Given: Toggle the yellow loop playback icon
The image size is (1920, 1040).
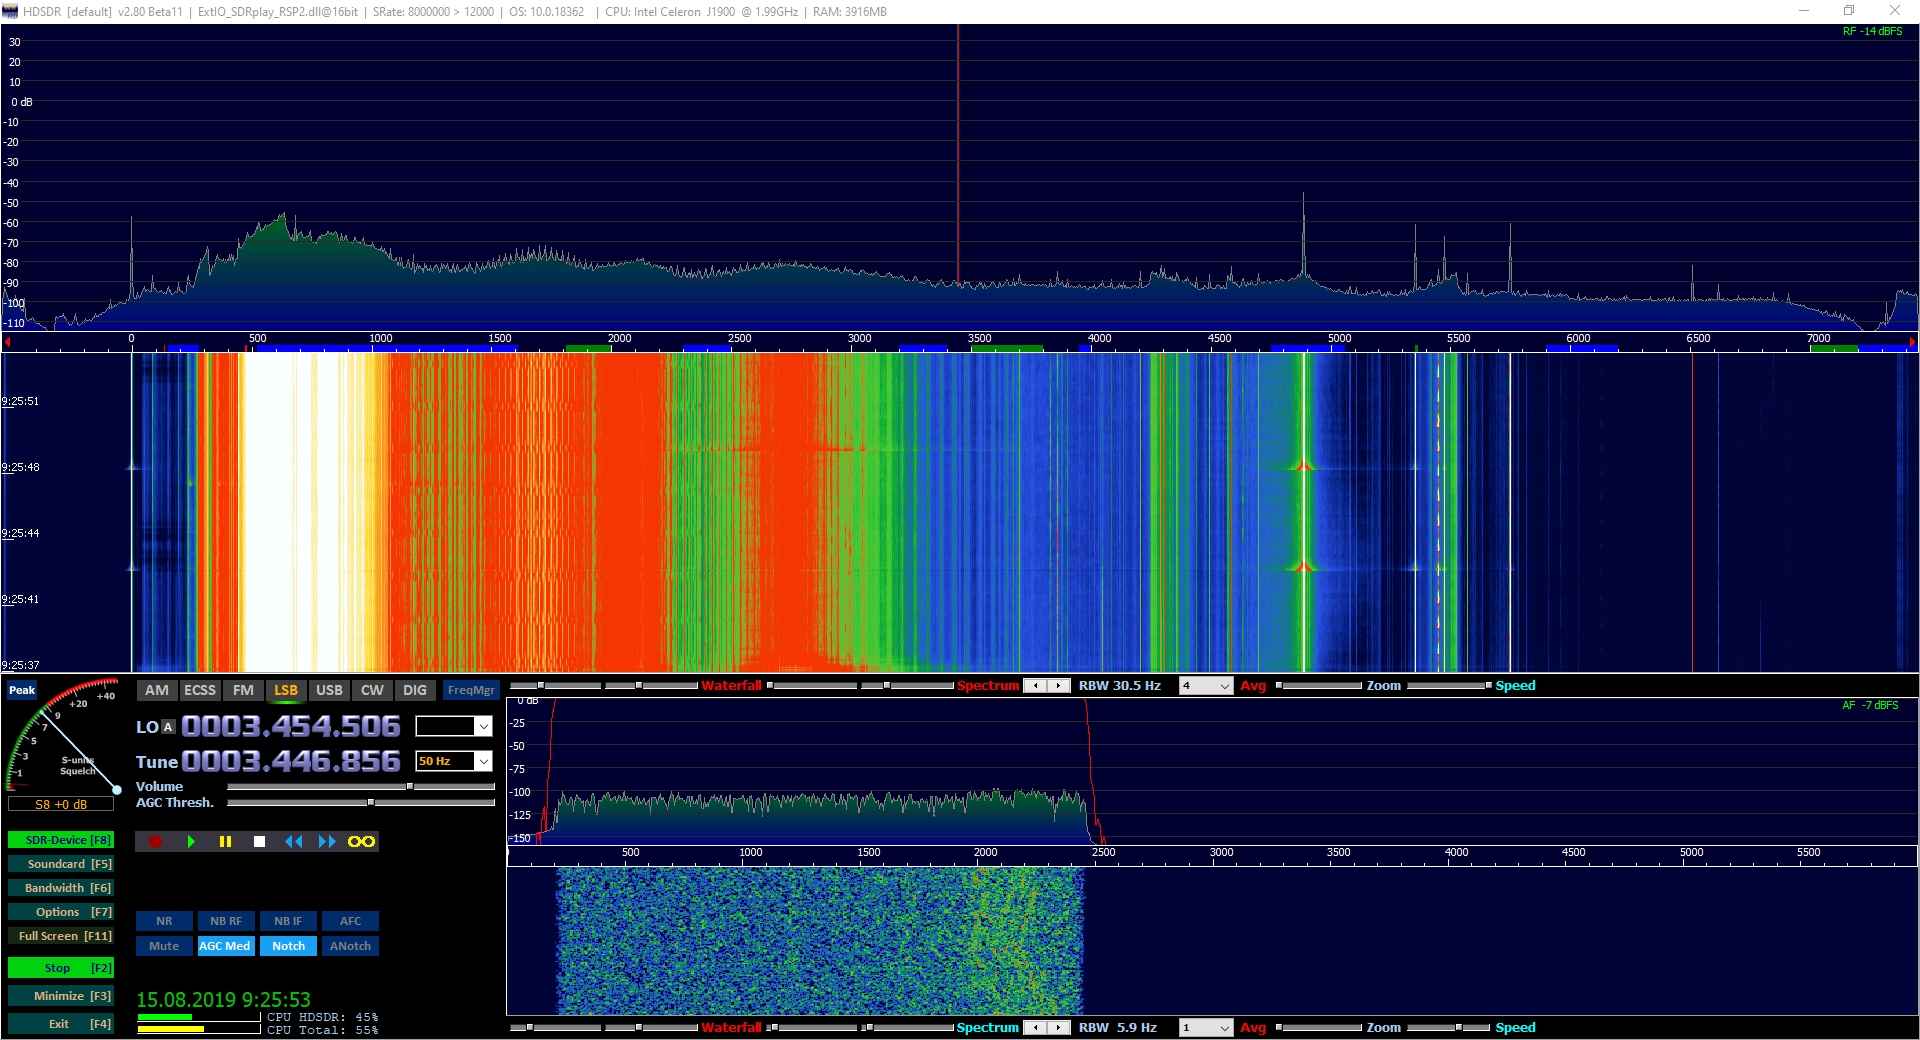Looking at the screenshot, I should coord(361,842).
